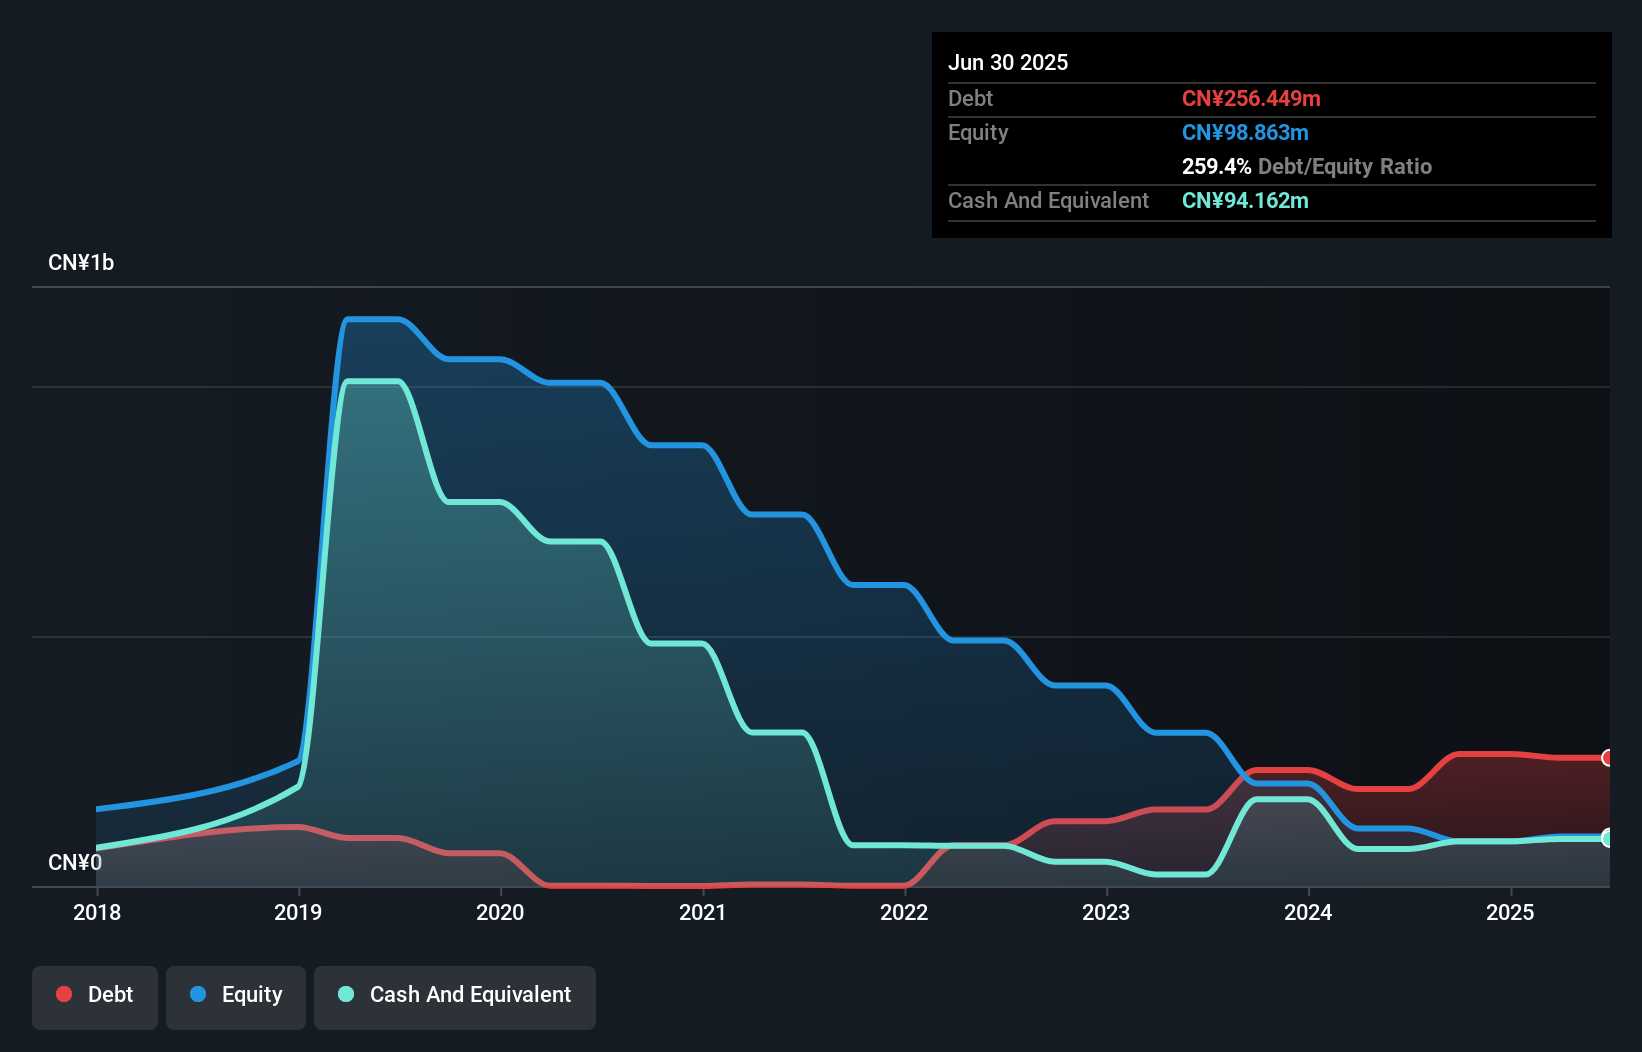Click the teal cash value CN¥94.162m in tooltip
The height and width of the screenshot is (1052, 1642).
point(1245,201)
